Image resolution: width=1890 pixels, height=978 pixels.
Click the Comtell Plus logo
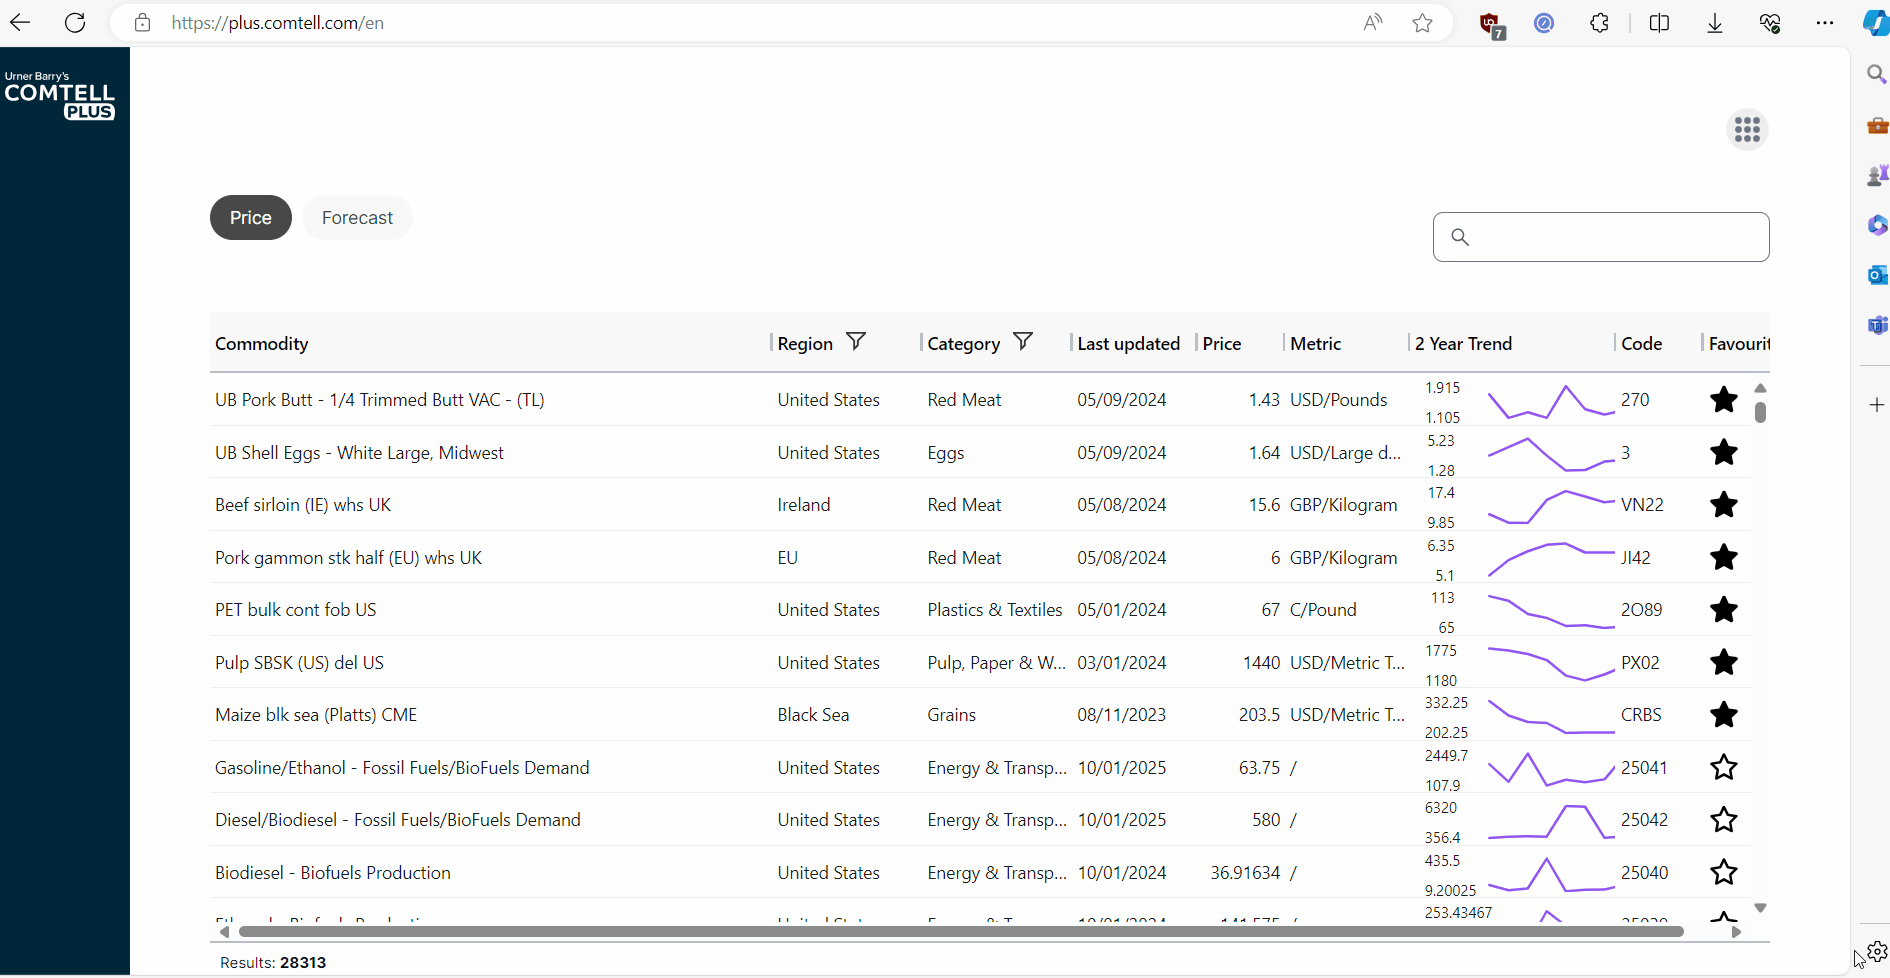[x=60, y=96]
